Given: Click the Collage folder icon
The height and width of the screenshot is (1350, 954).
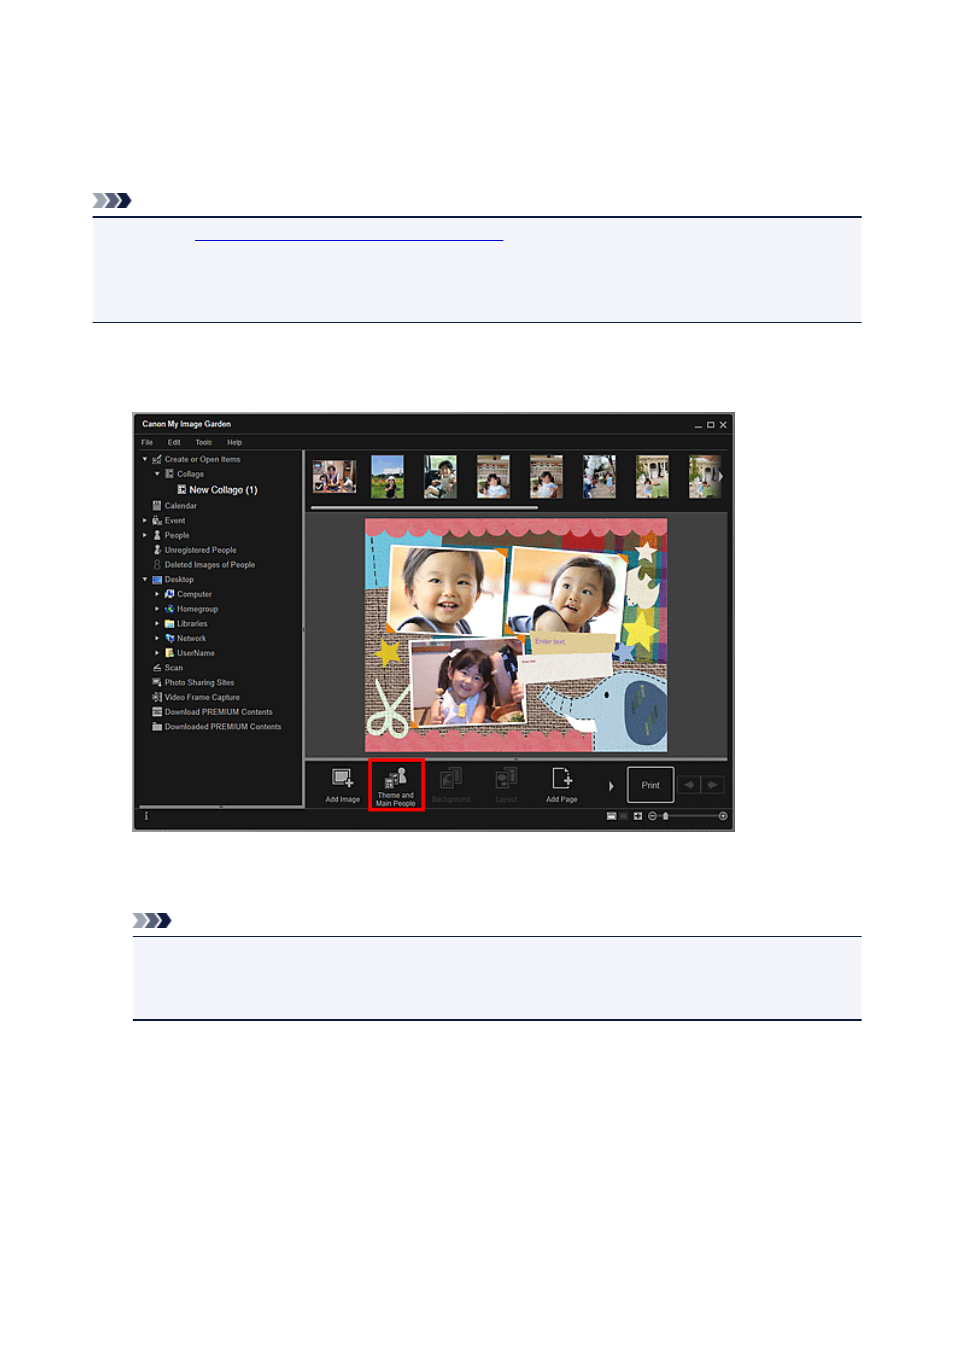Looking at the screenshot, I should tap(170, 474).
